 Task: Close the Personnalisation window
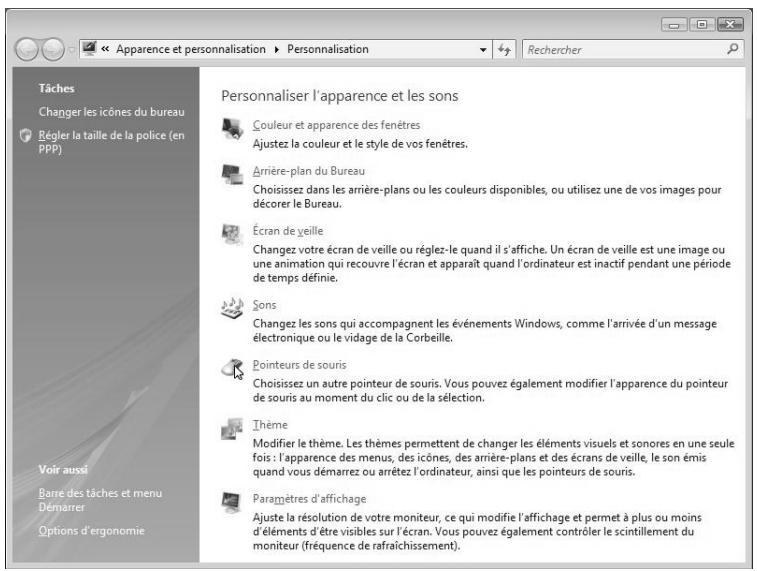point(730,24)
